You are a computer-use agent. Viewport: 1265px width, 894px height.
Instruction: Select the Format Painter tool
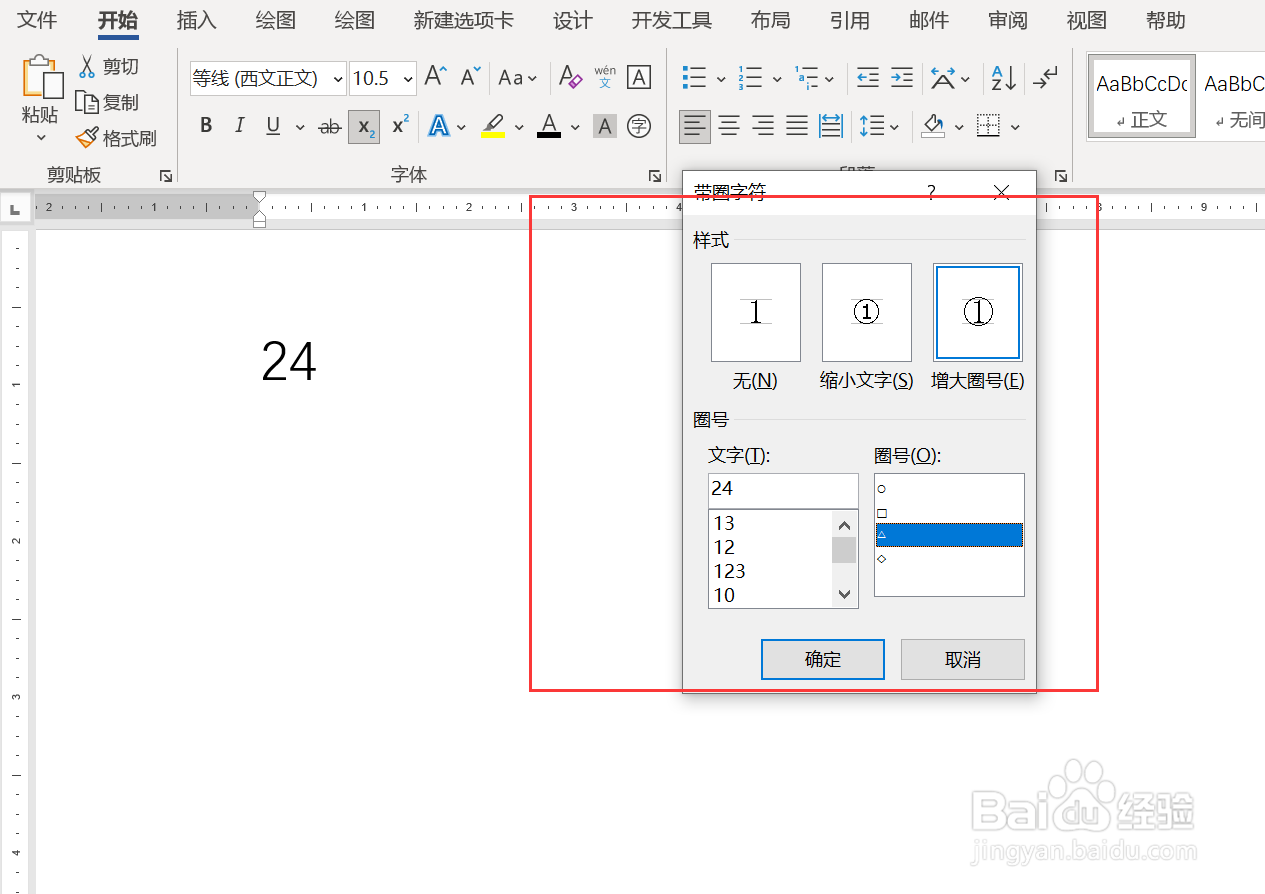(117, 137)
